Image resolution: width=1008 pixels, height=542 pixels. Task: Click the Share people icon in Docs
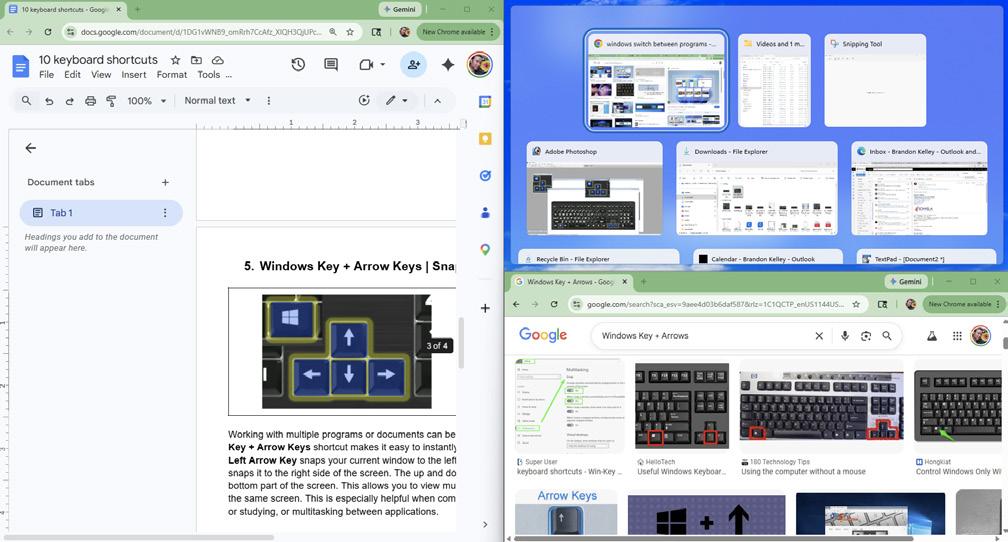[413, 64]
